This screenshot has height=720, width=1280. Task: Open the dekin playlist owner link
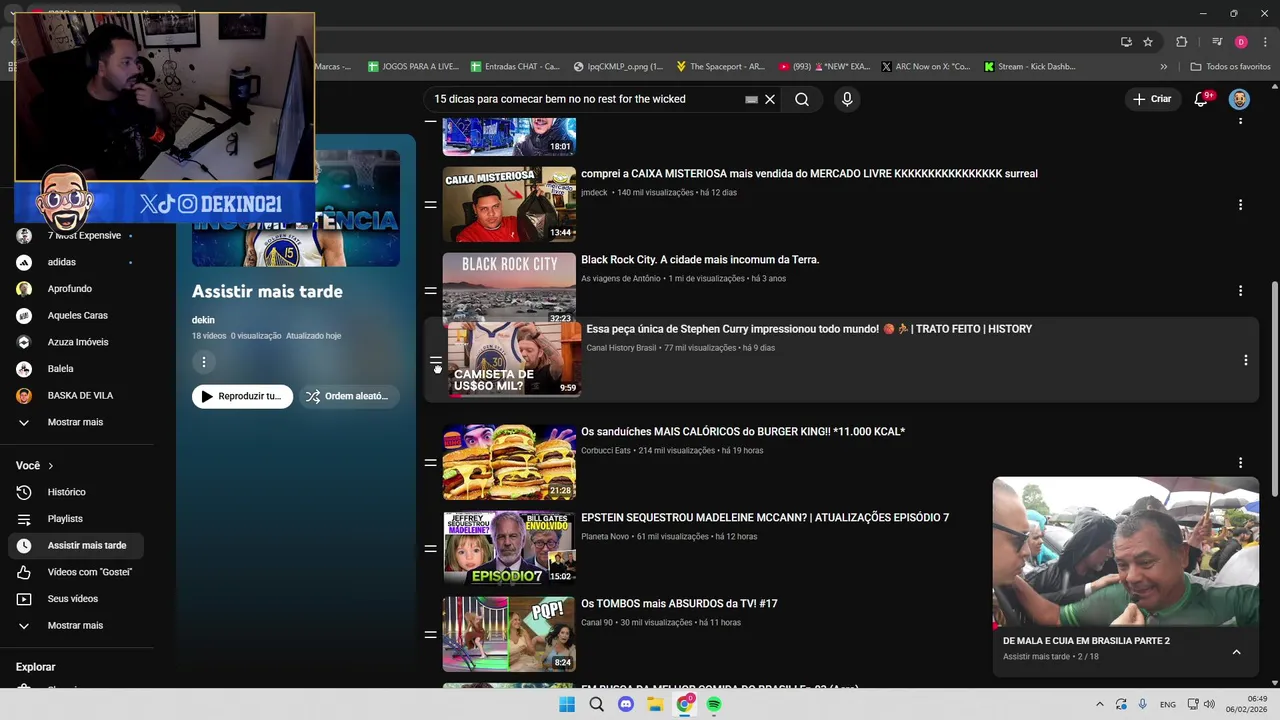coord(203,320)
